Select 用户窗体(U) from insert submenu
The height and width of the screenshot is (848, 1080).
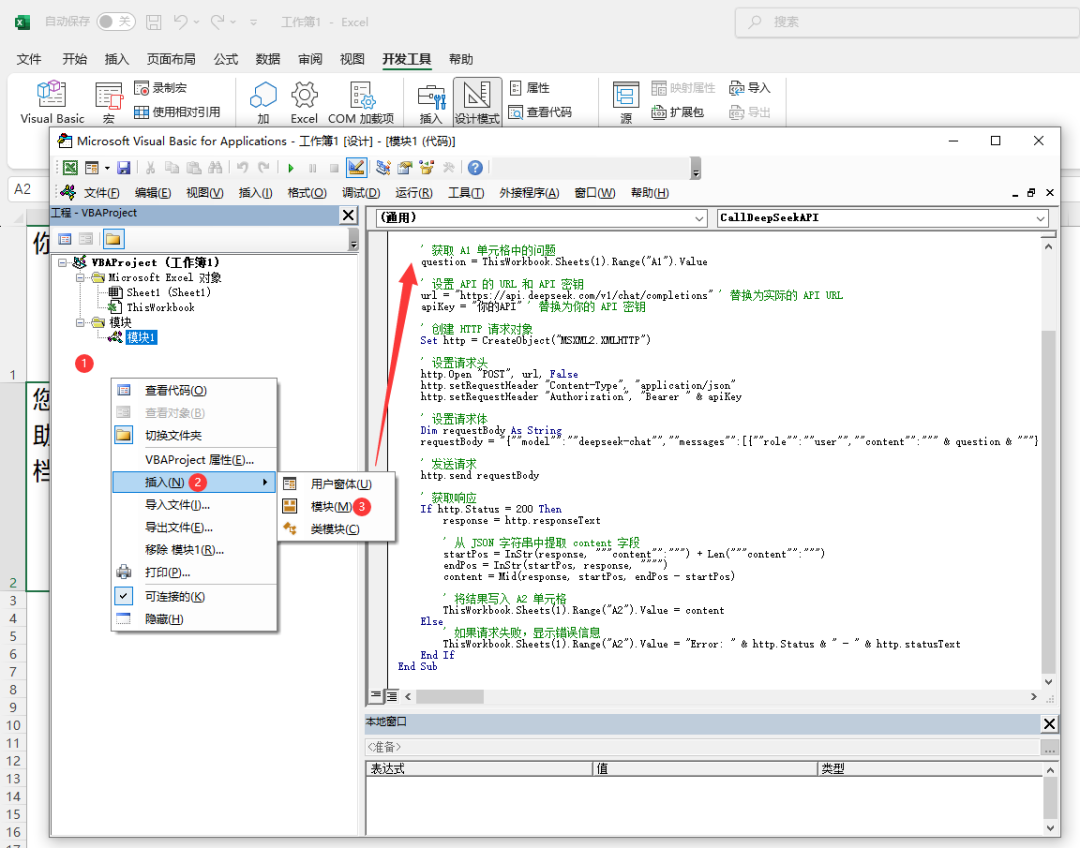[336, 484]
